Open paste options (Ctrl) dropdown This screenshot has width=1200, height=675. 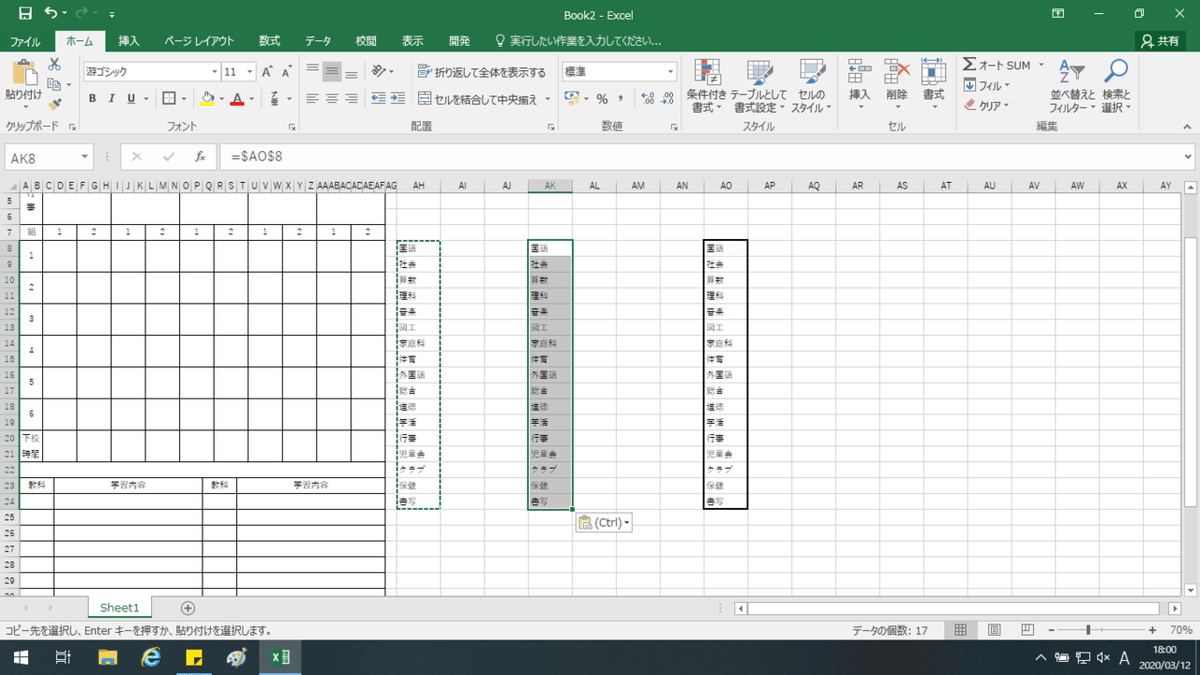tap(604, 522)
